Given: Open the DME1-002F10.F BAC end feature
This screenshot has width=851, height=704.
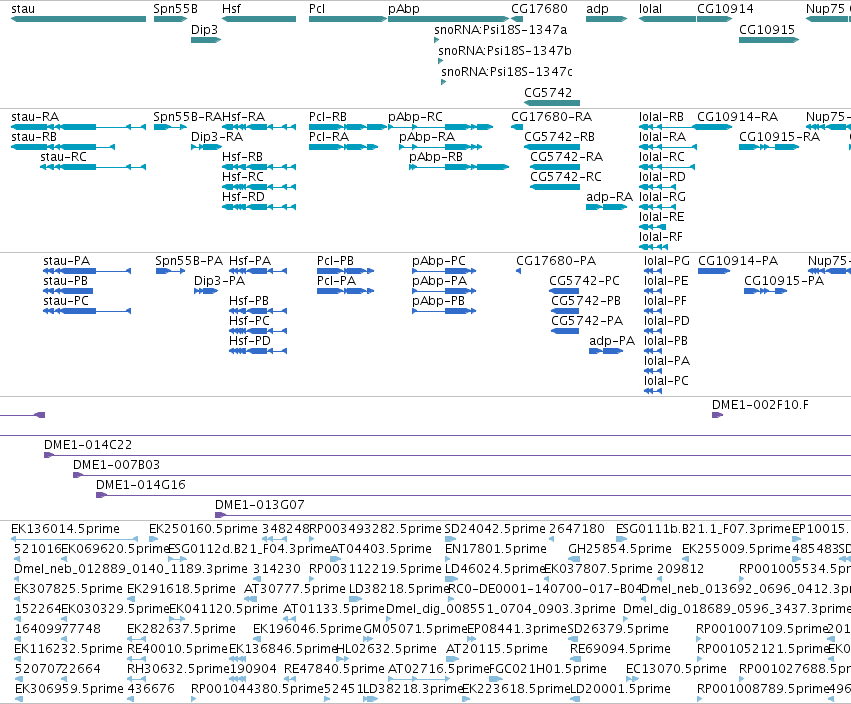Looking at the screenshot, I should coord(717,415).
